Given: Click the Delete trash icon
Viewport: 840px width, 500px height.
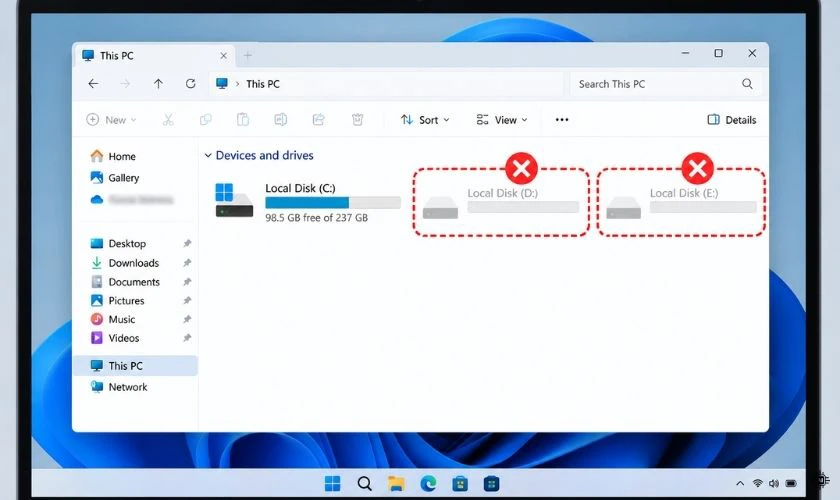Looking at the screenshot, I should coord(357,120).
